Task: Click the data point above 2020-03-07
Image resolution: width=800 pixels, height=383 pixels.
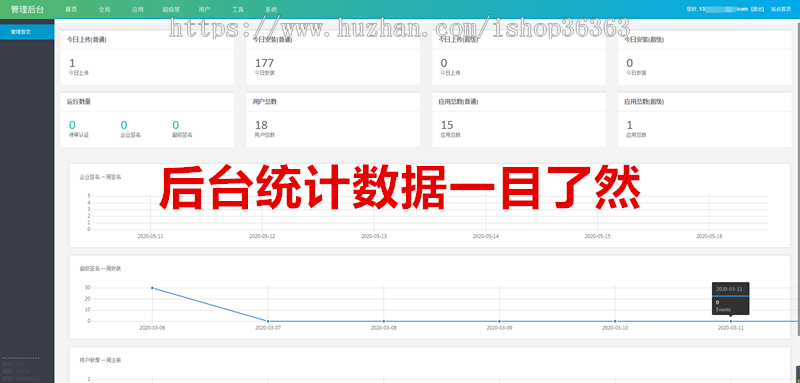Action: click(268, 321)
